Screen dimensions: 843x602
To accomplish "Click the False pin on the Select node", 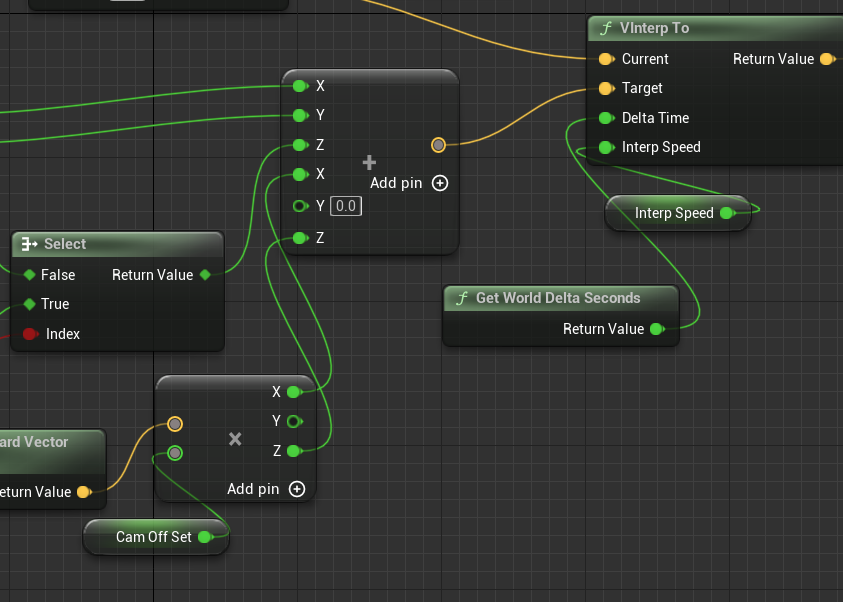I will click(30, 275).
